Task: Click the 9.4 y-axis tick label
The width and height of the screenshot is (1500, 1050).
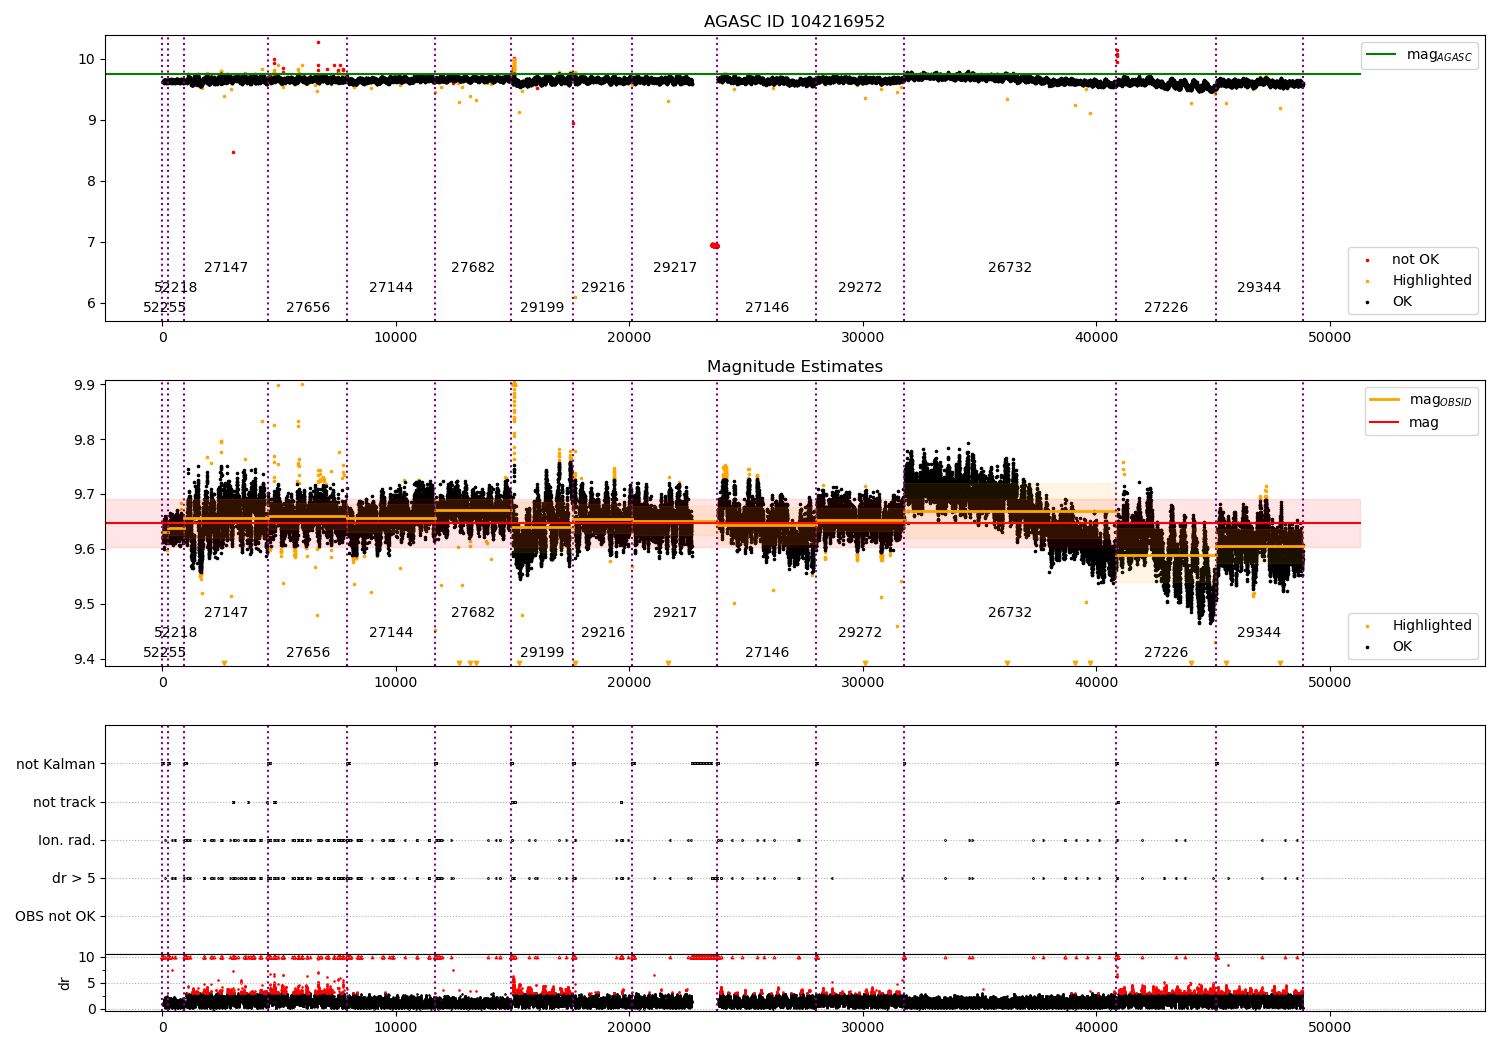Action: (x=85, y=659)
